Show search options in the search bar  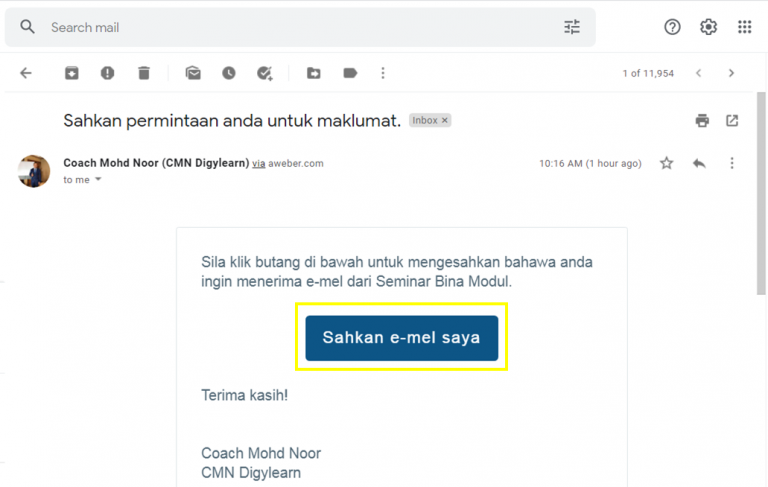coord(572,27)
